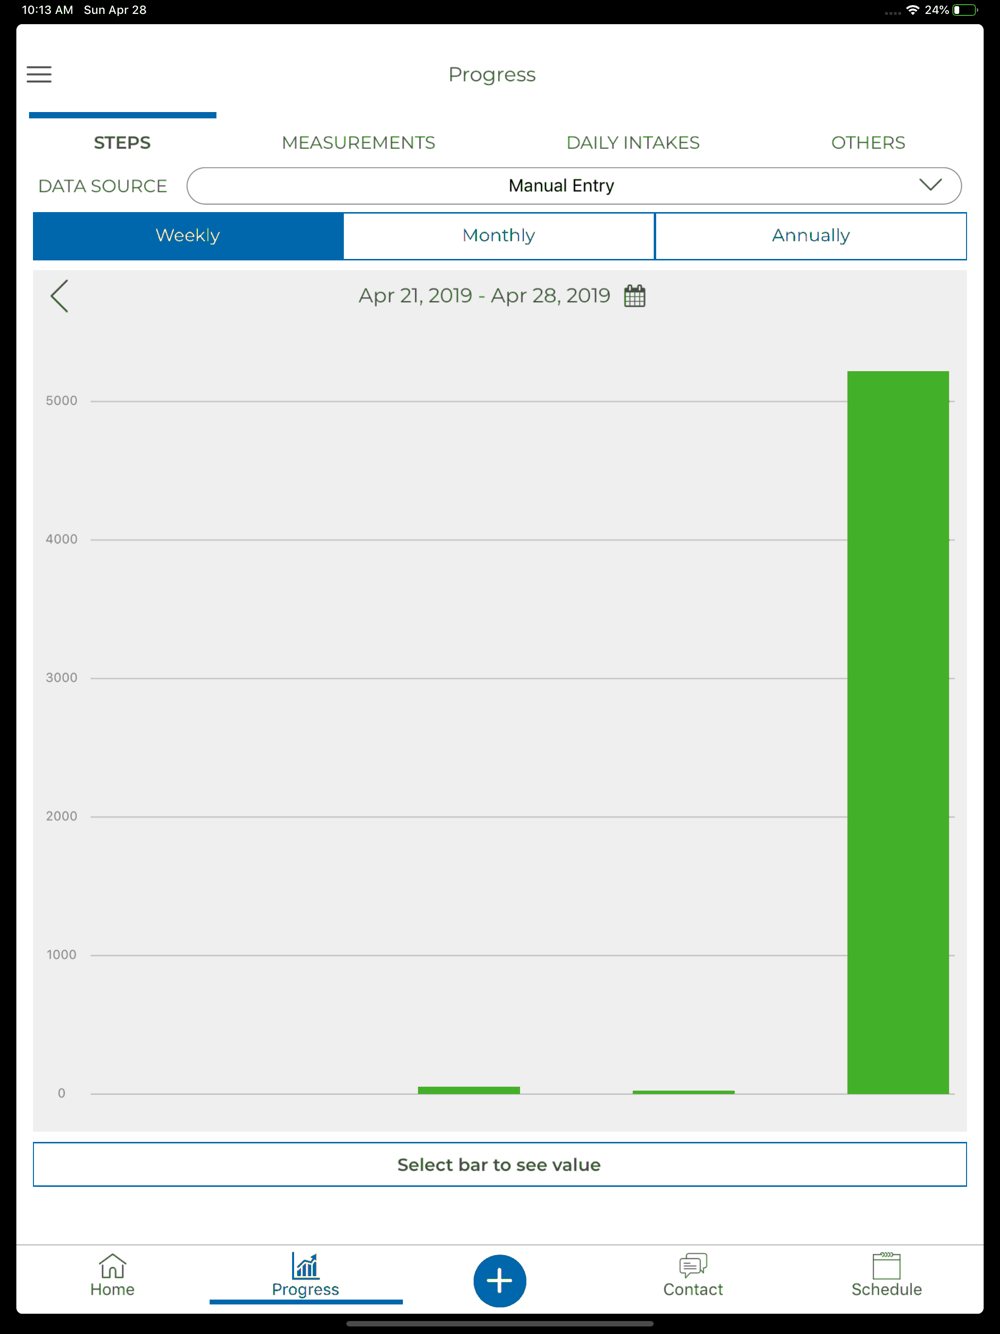
Task: Open the calendar date picker icon
Action: 635,296
